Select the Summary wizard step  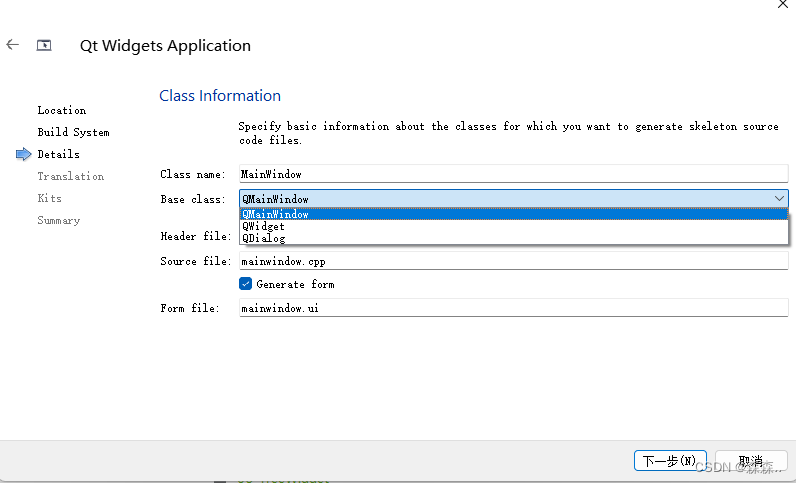[x=58, y=220]
